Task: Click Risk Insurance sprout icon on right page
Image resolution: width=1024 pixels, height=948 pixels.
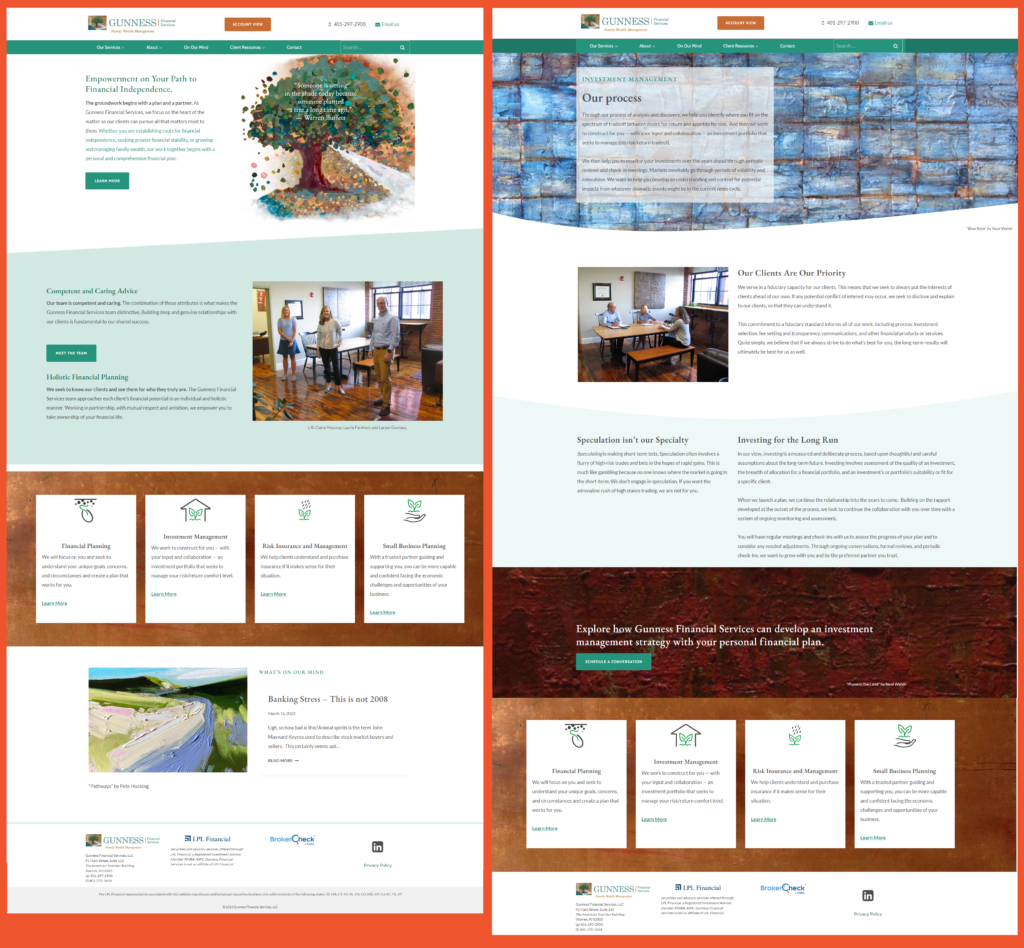Action: [x=795, y=735]
